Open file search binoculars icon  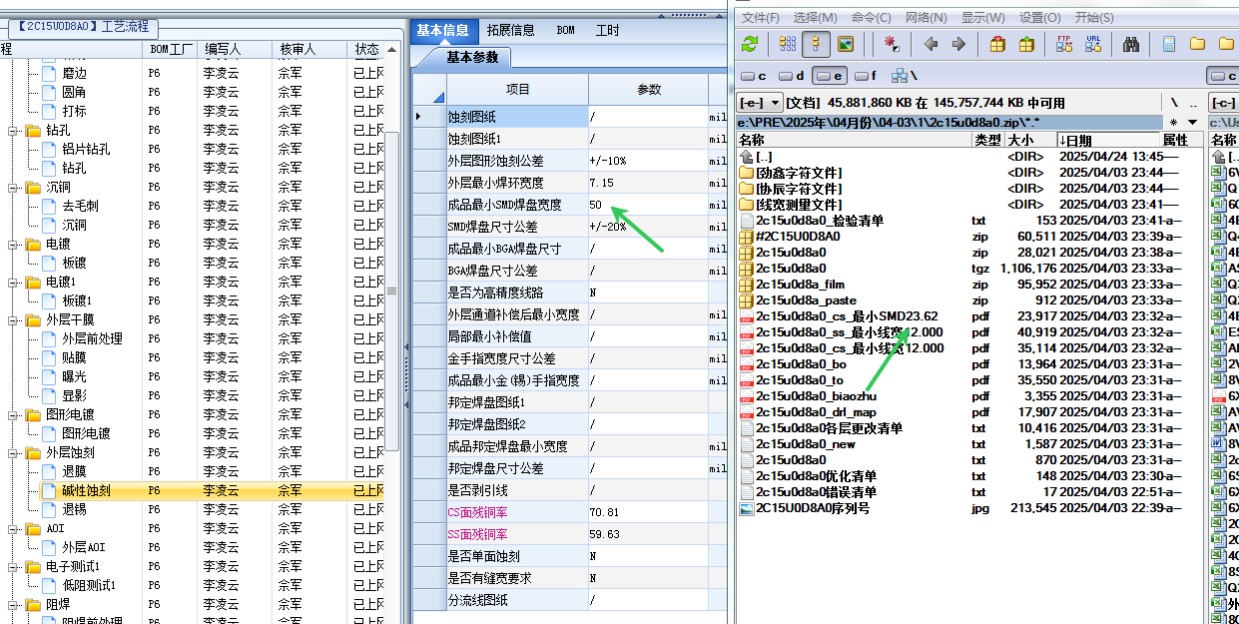[1132, 44]
